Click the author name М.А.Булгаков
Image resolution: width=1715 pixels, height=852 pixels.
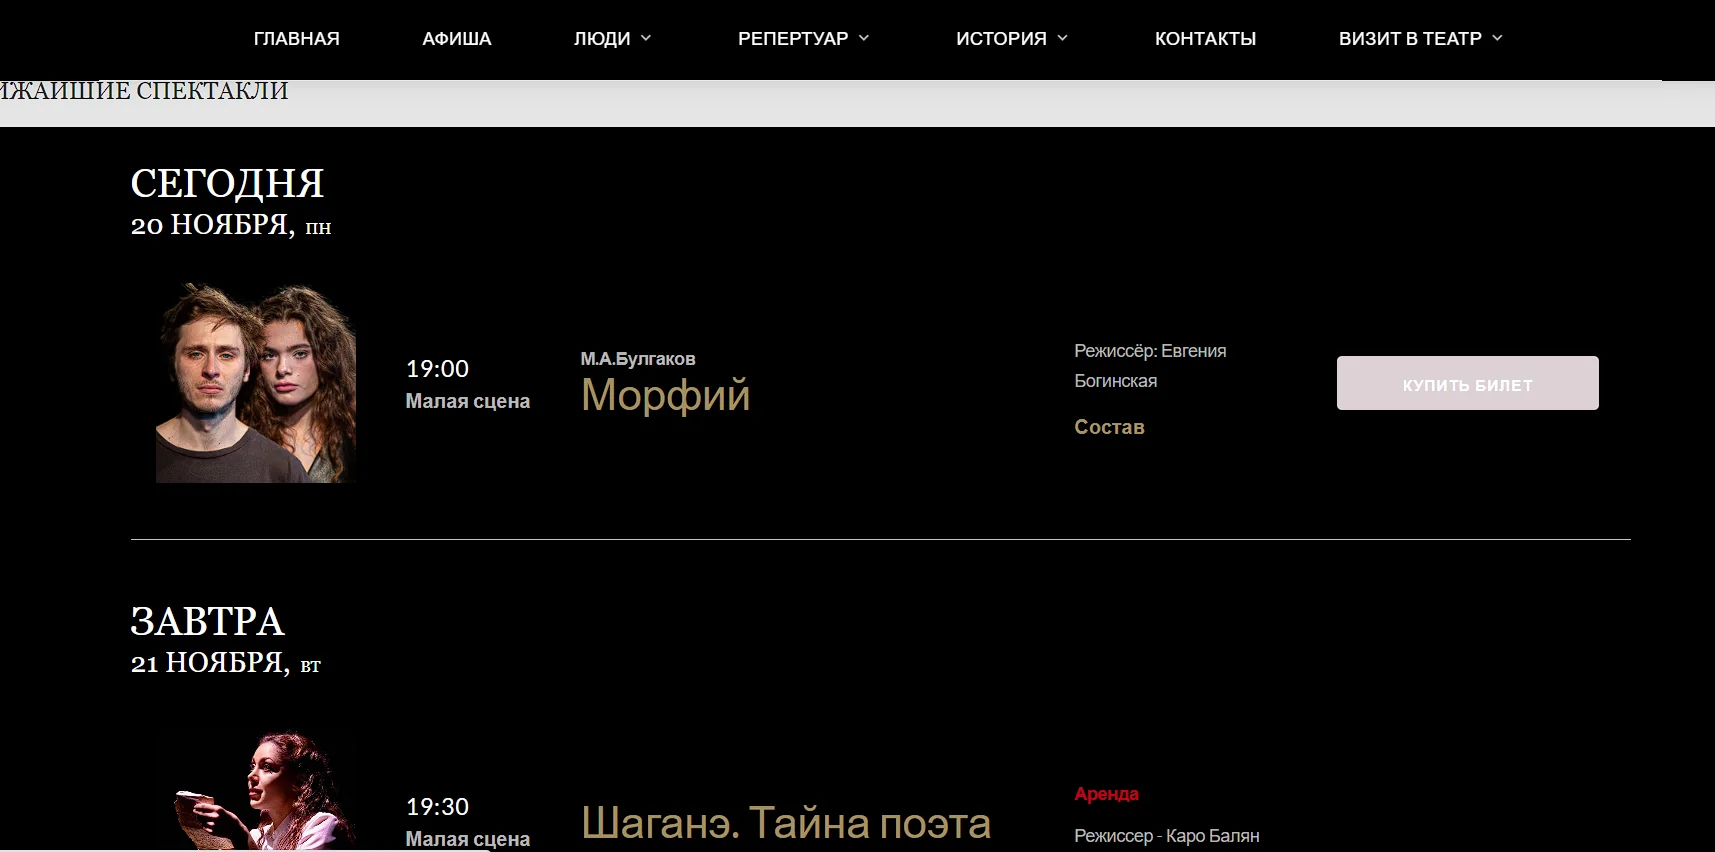[638, 359]
